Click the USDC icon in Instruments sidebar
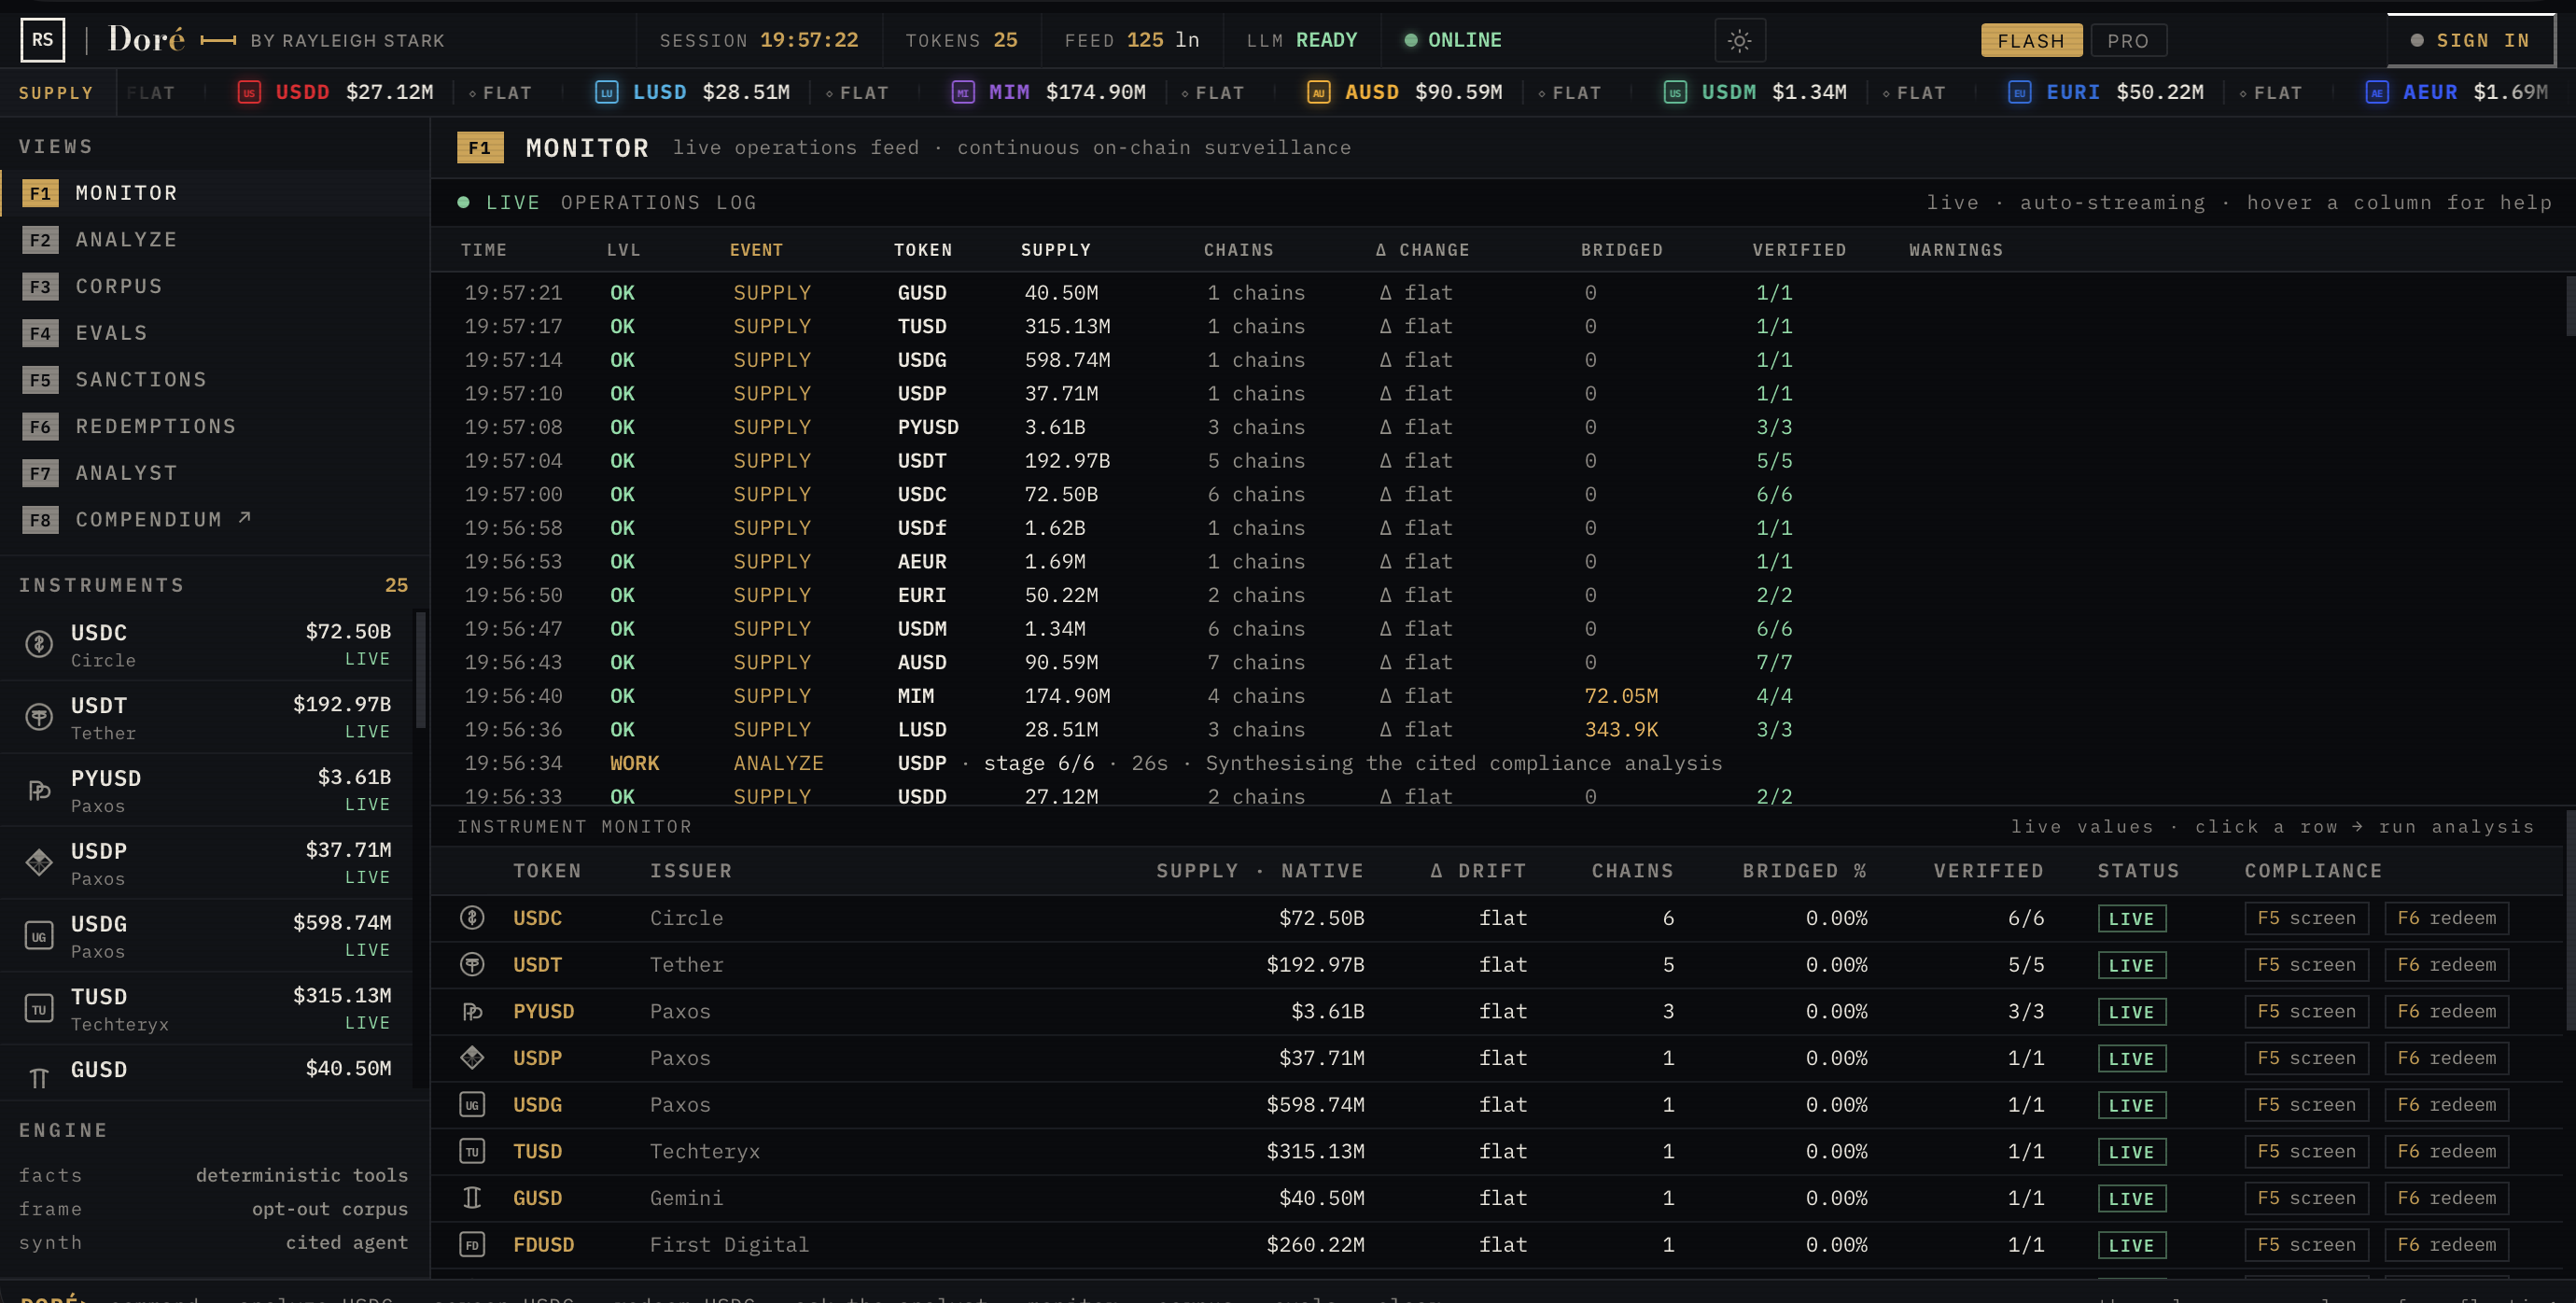Image resolution: width=2576 pixels, height=1303 pixels. pyautogui.click(x=39, y=644)
